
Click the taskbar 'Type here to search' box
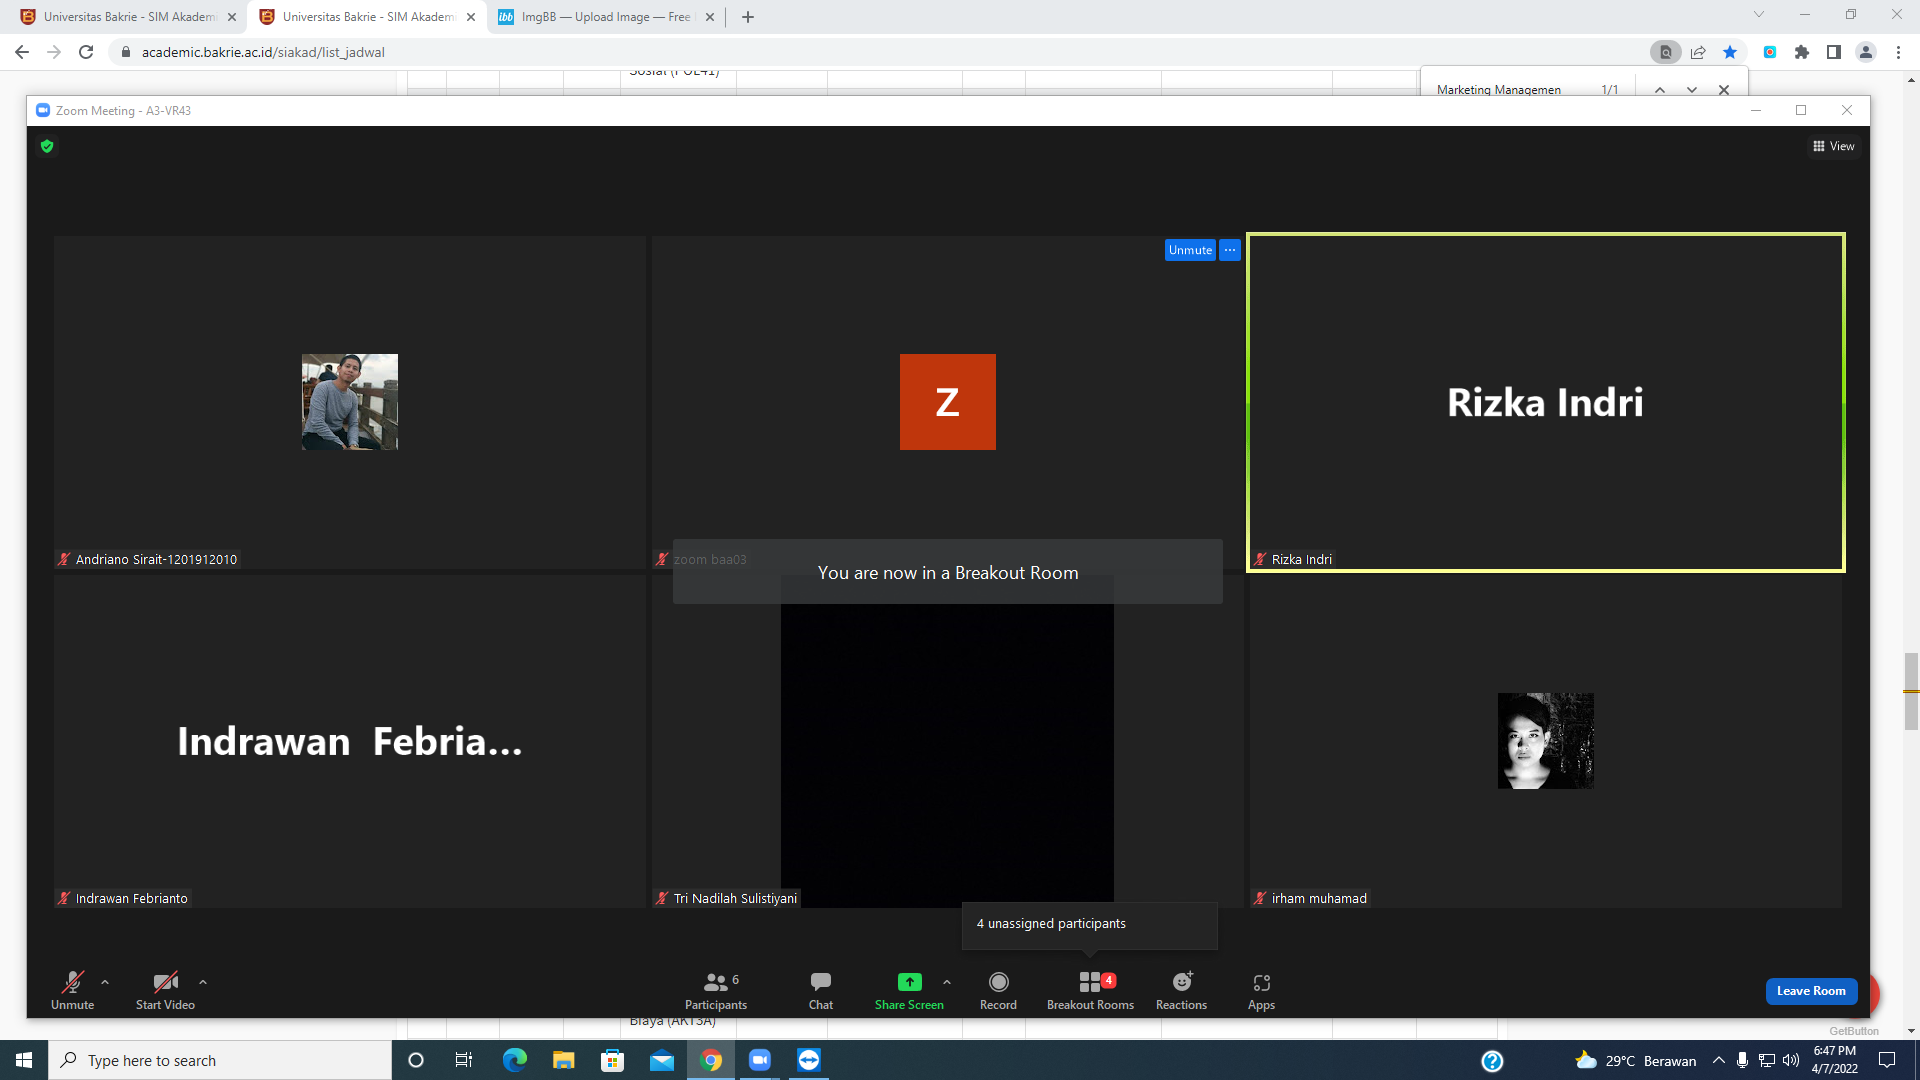click(220, 1060)
